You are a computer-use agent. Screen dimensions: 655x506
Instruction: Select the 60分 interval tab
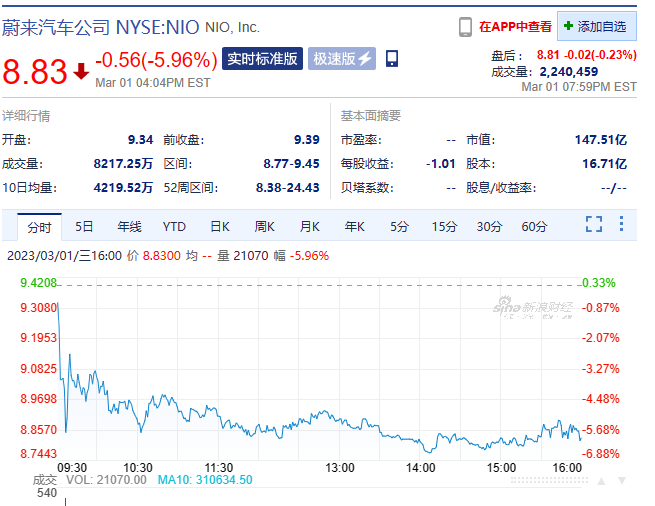(x=534, y=226)
